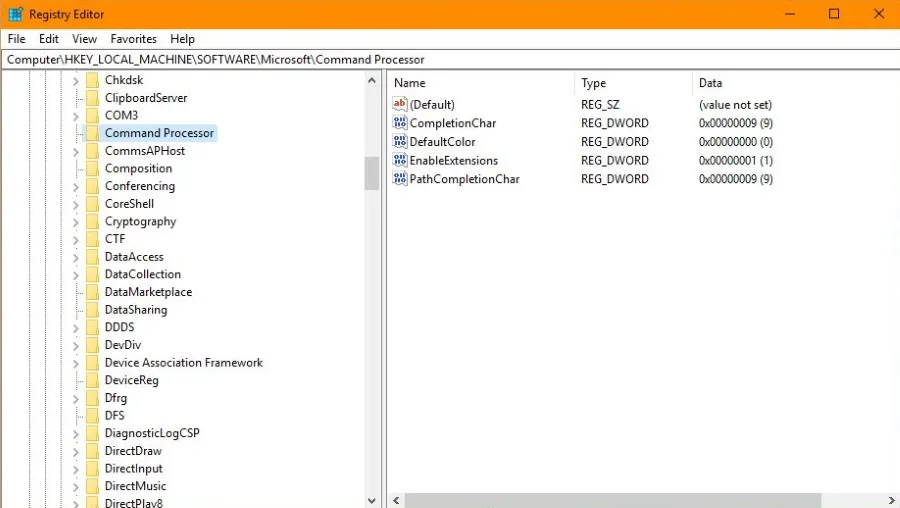
Task: Click the PathCompletionChar DWORD icon
Action: point(399,179)
